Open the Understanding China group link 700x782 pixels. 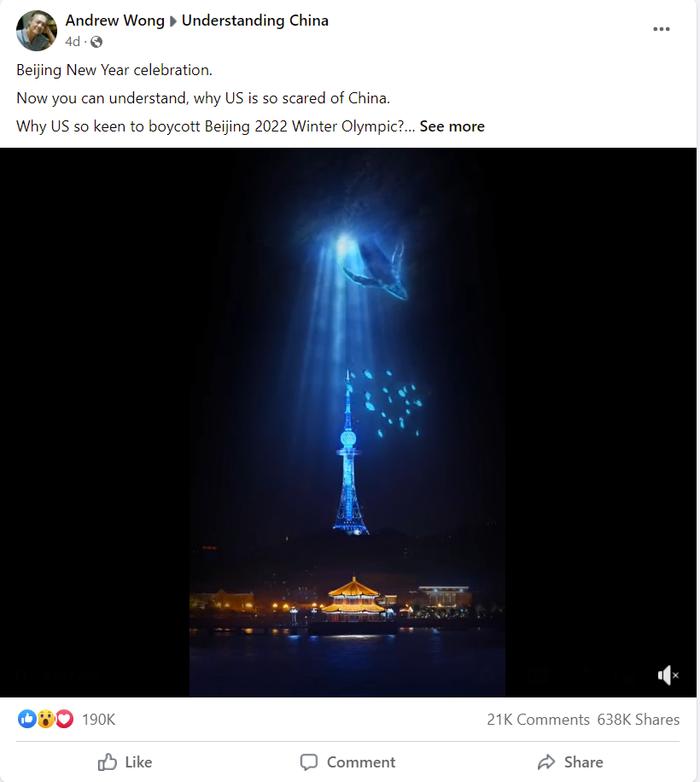255,20
